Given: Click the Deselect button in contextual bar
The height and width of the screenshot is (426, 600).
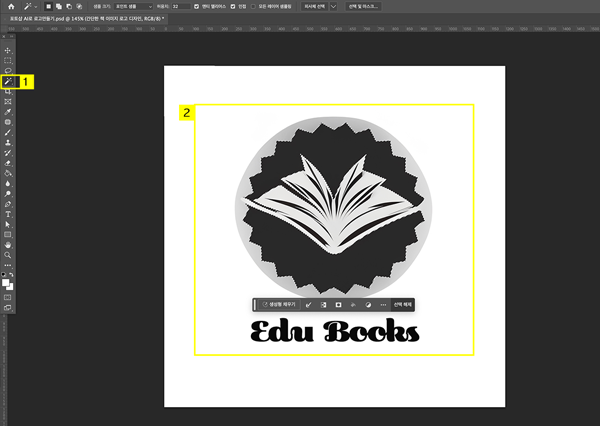Looking at the screenshot, I should point(403,305).
